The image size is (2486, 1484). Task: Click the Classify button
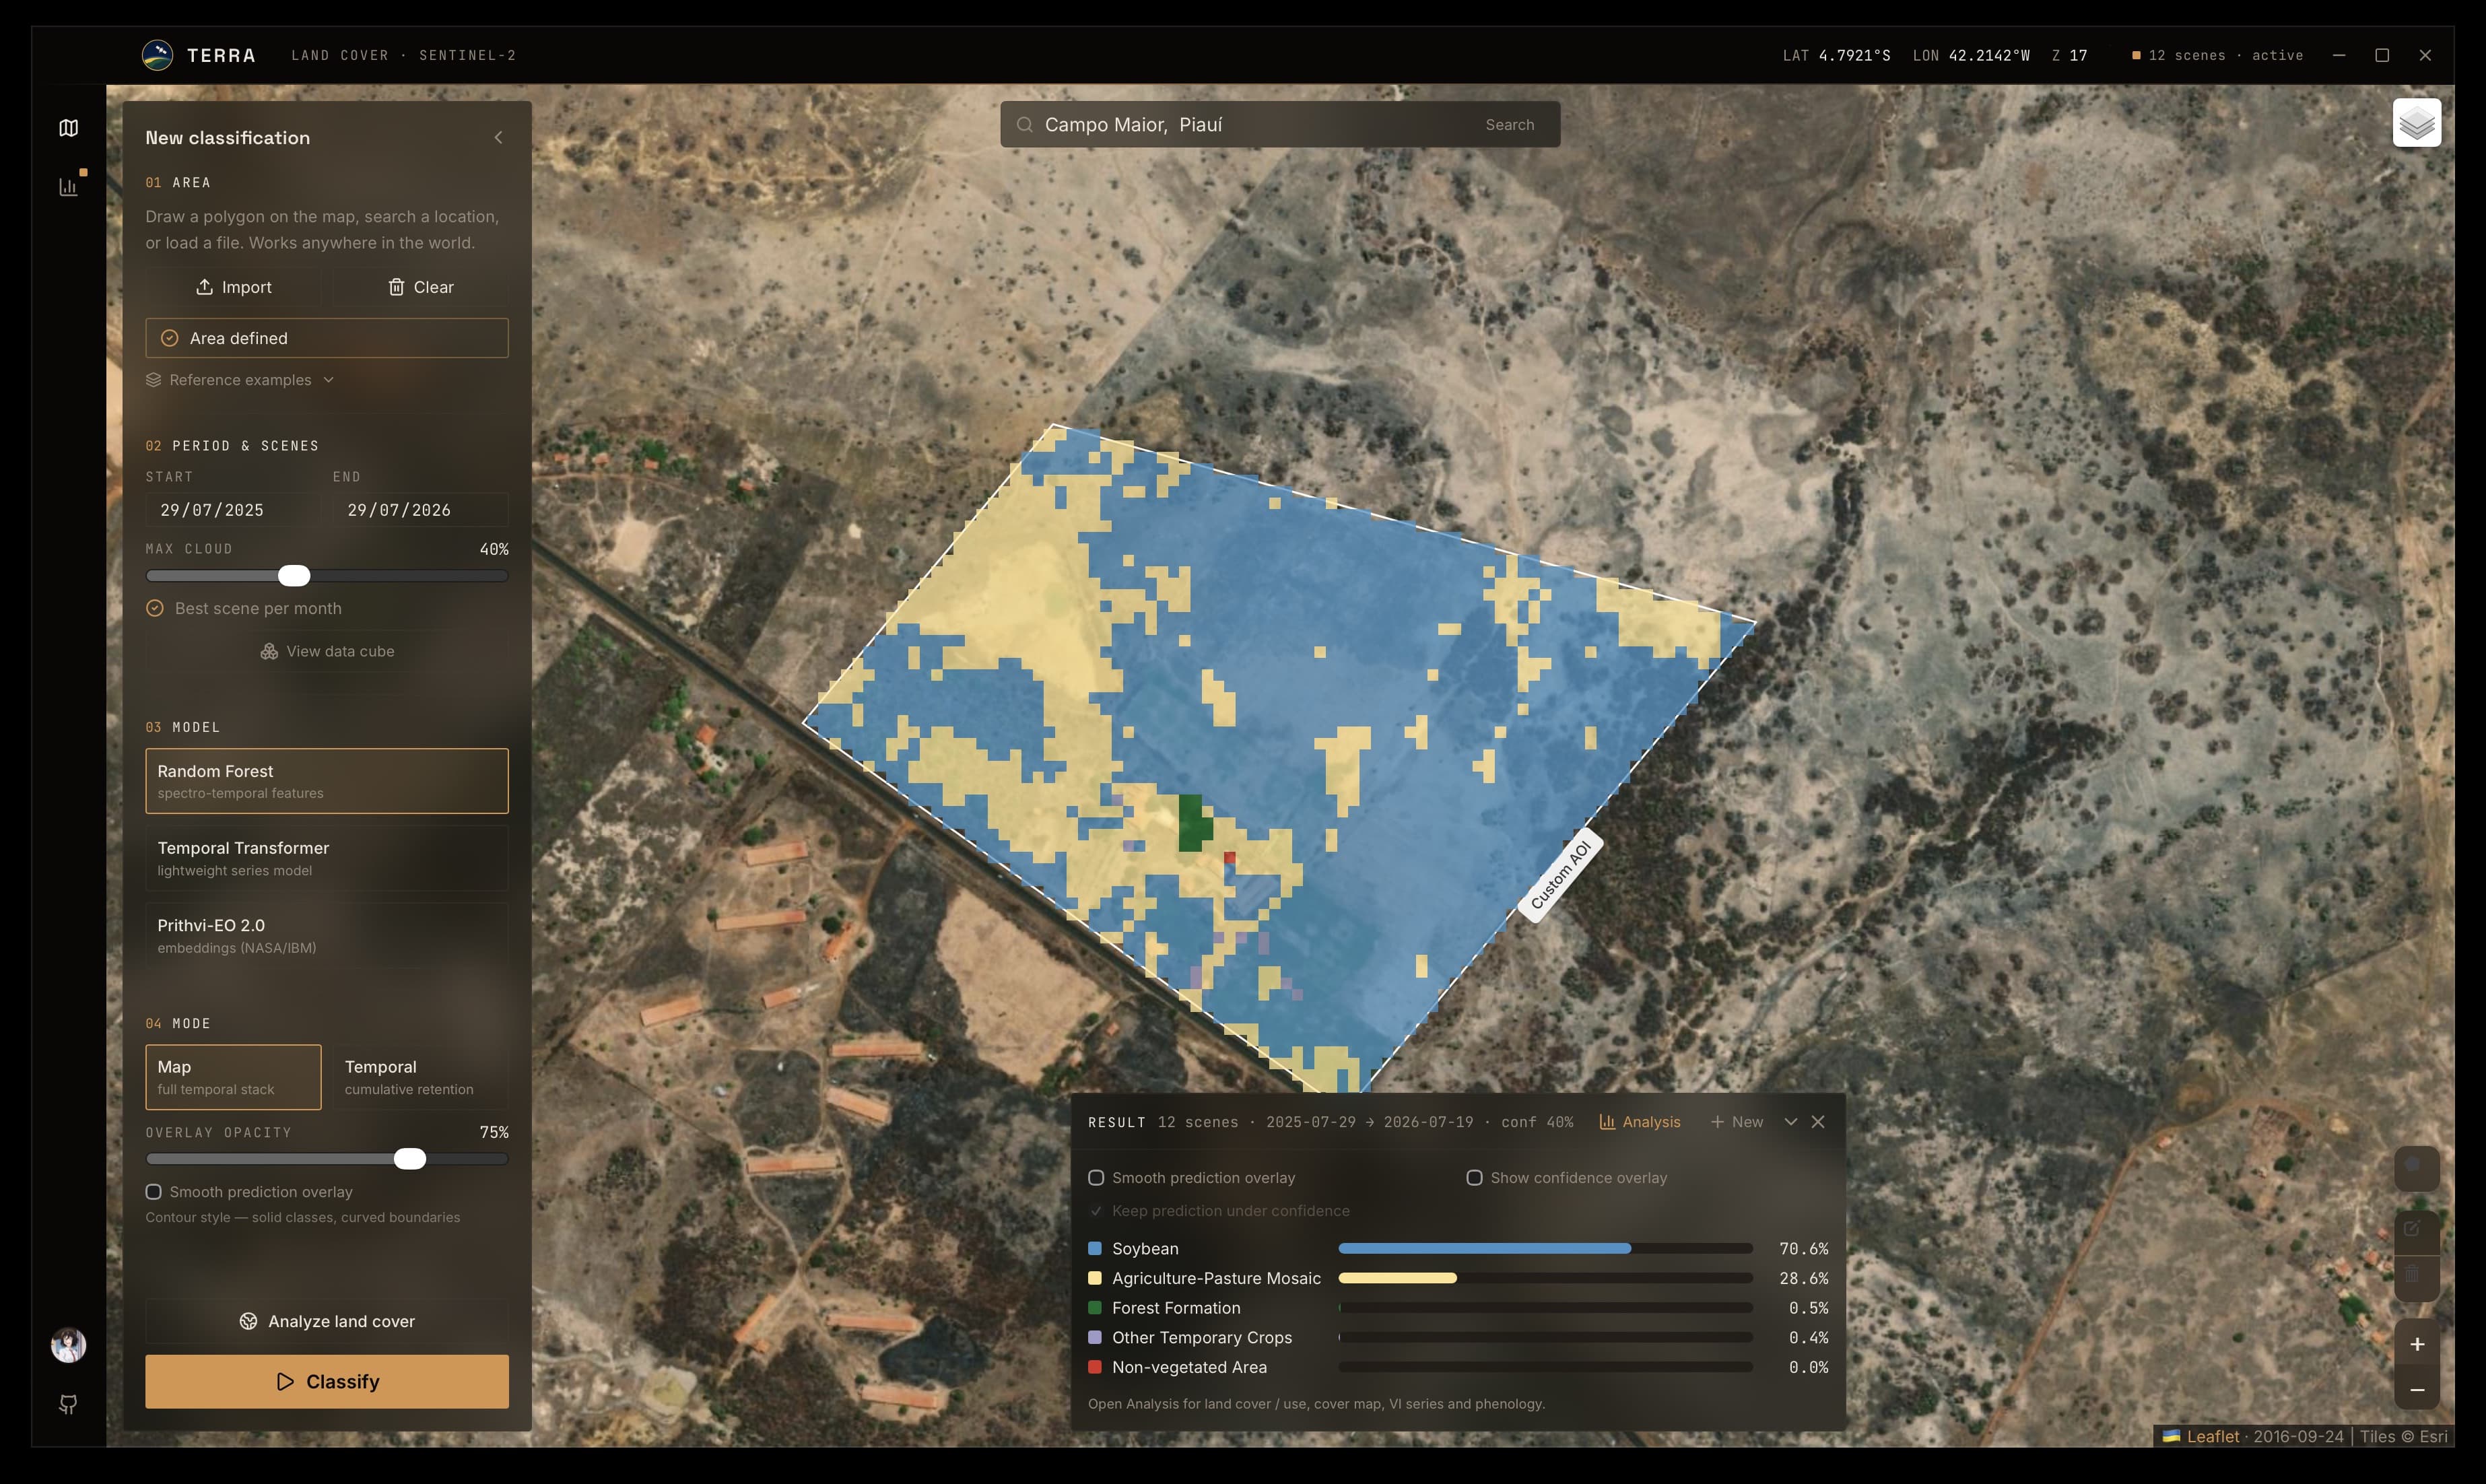coord(326,1381)
